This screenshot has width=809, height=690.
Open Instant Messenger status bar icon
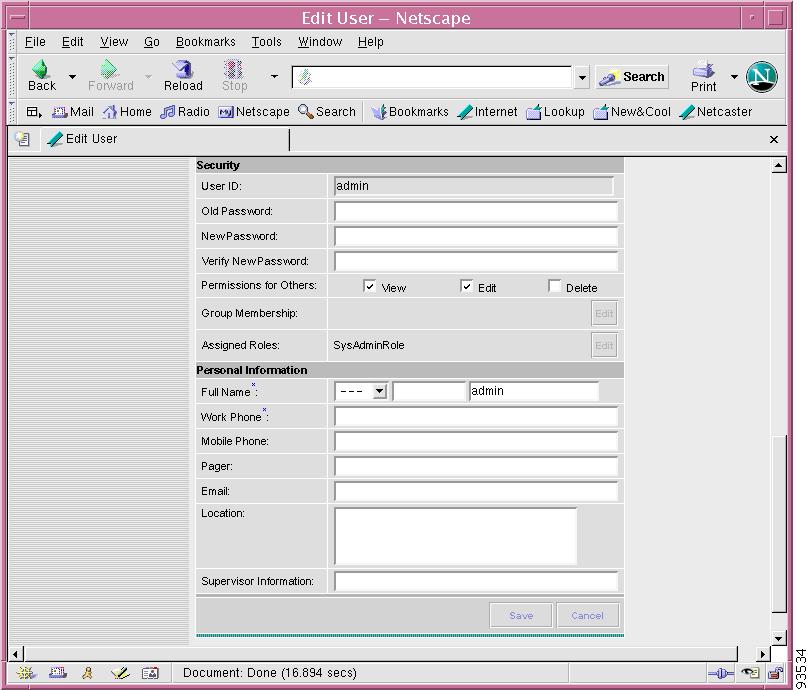pos(88,673)
